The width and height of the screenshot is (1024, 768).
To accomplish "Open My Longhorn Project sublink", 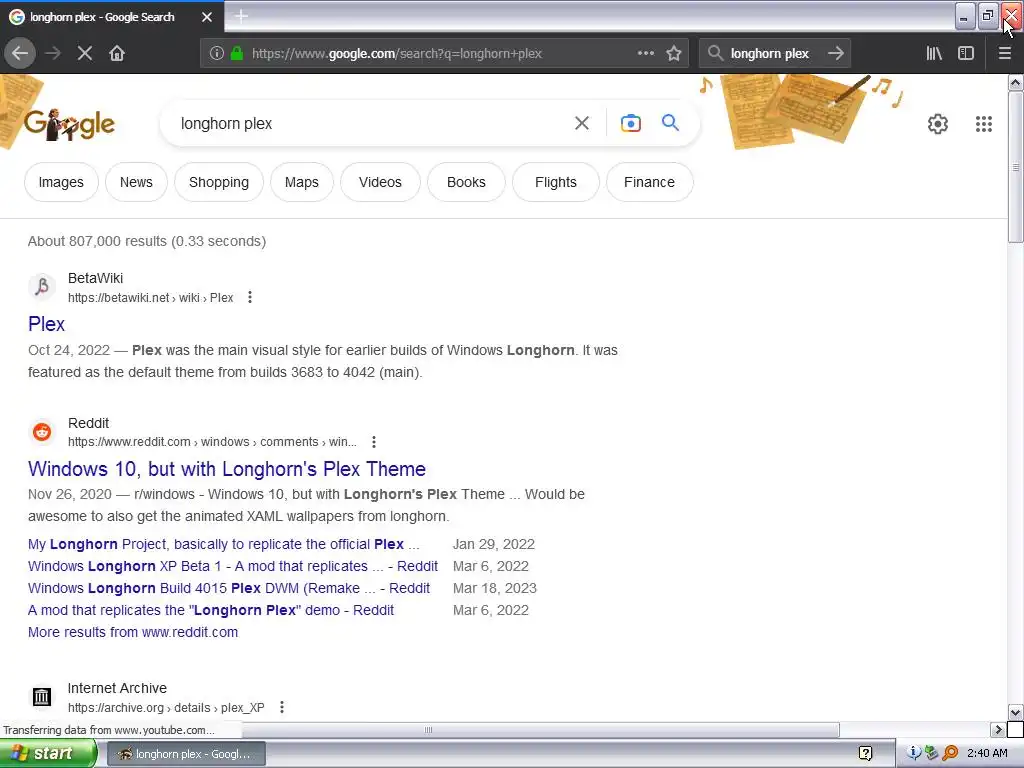I will pyautogui.click(x=223, y=544).
